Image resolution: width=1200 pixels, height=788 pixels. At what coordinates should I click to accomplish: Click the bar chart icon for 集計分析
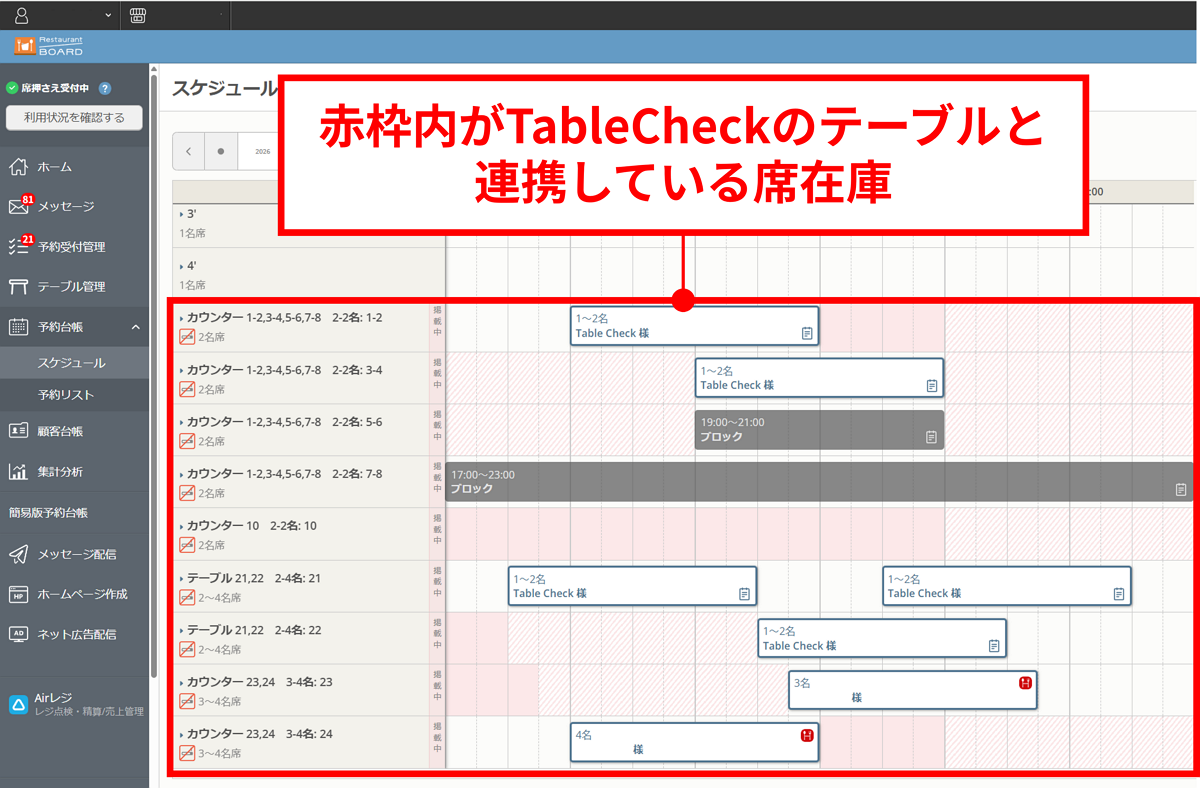(18, 471)
